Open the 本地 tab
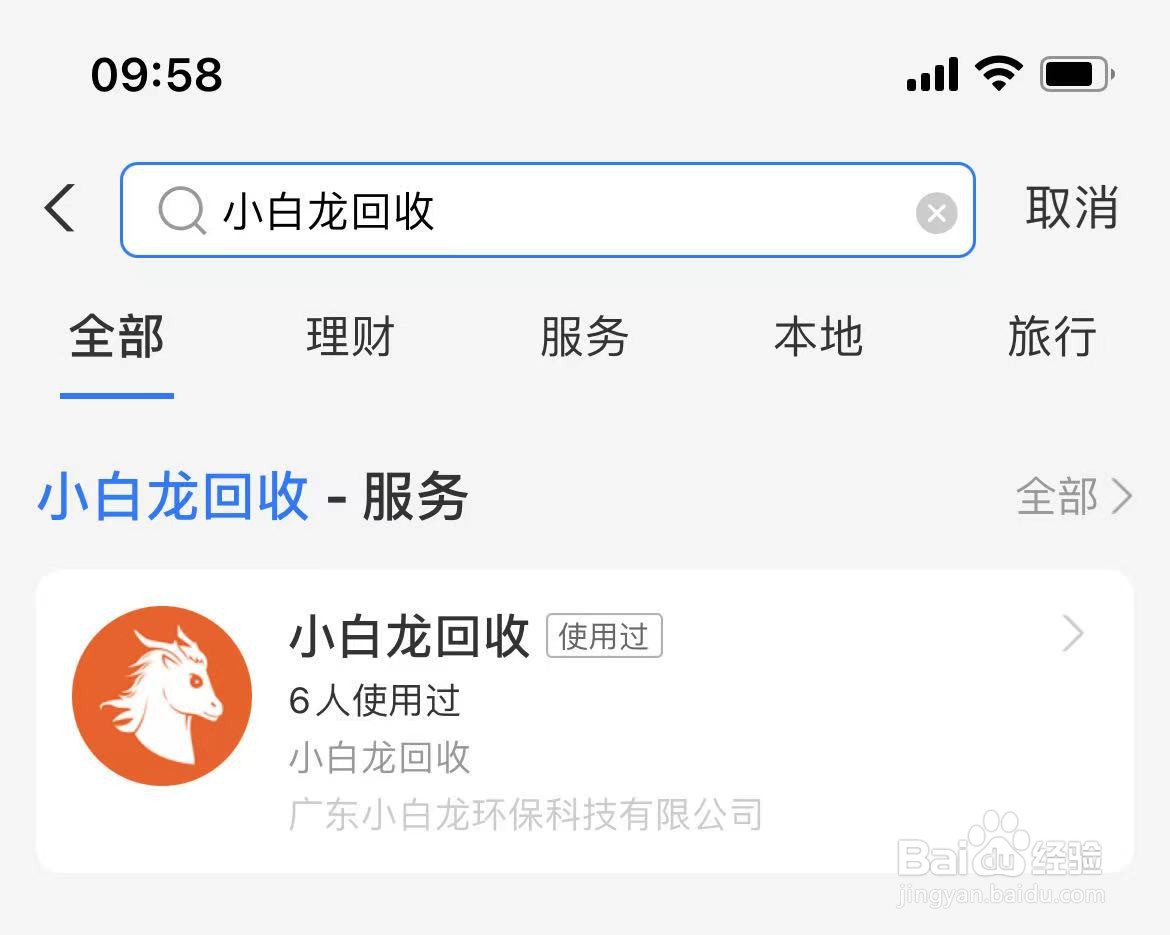 819,337
